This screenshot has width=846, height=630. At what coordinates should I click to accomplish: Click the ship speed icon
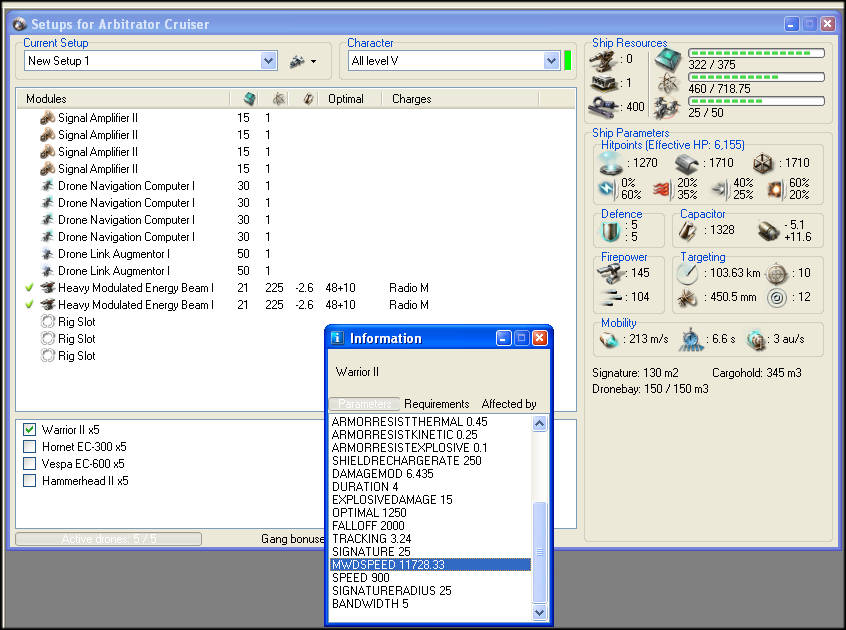pyautogui.click(x=609, y=340)
